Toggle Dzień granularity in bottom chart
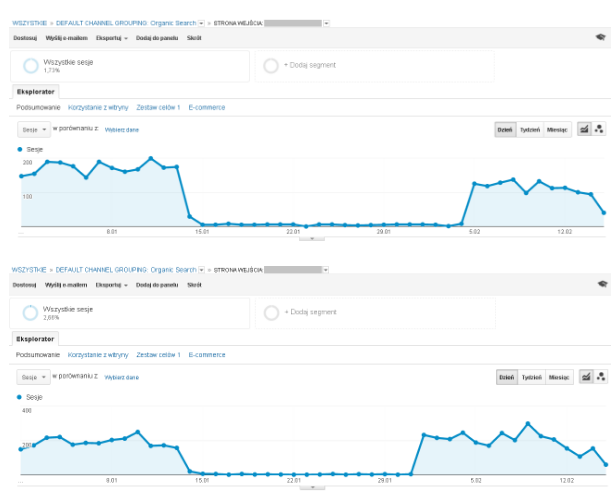This screenshot has width=616, height=493. point(507,377)
